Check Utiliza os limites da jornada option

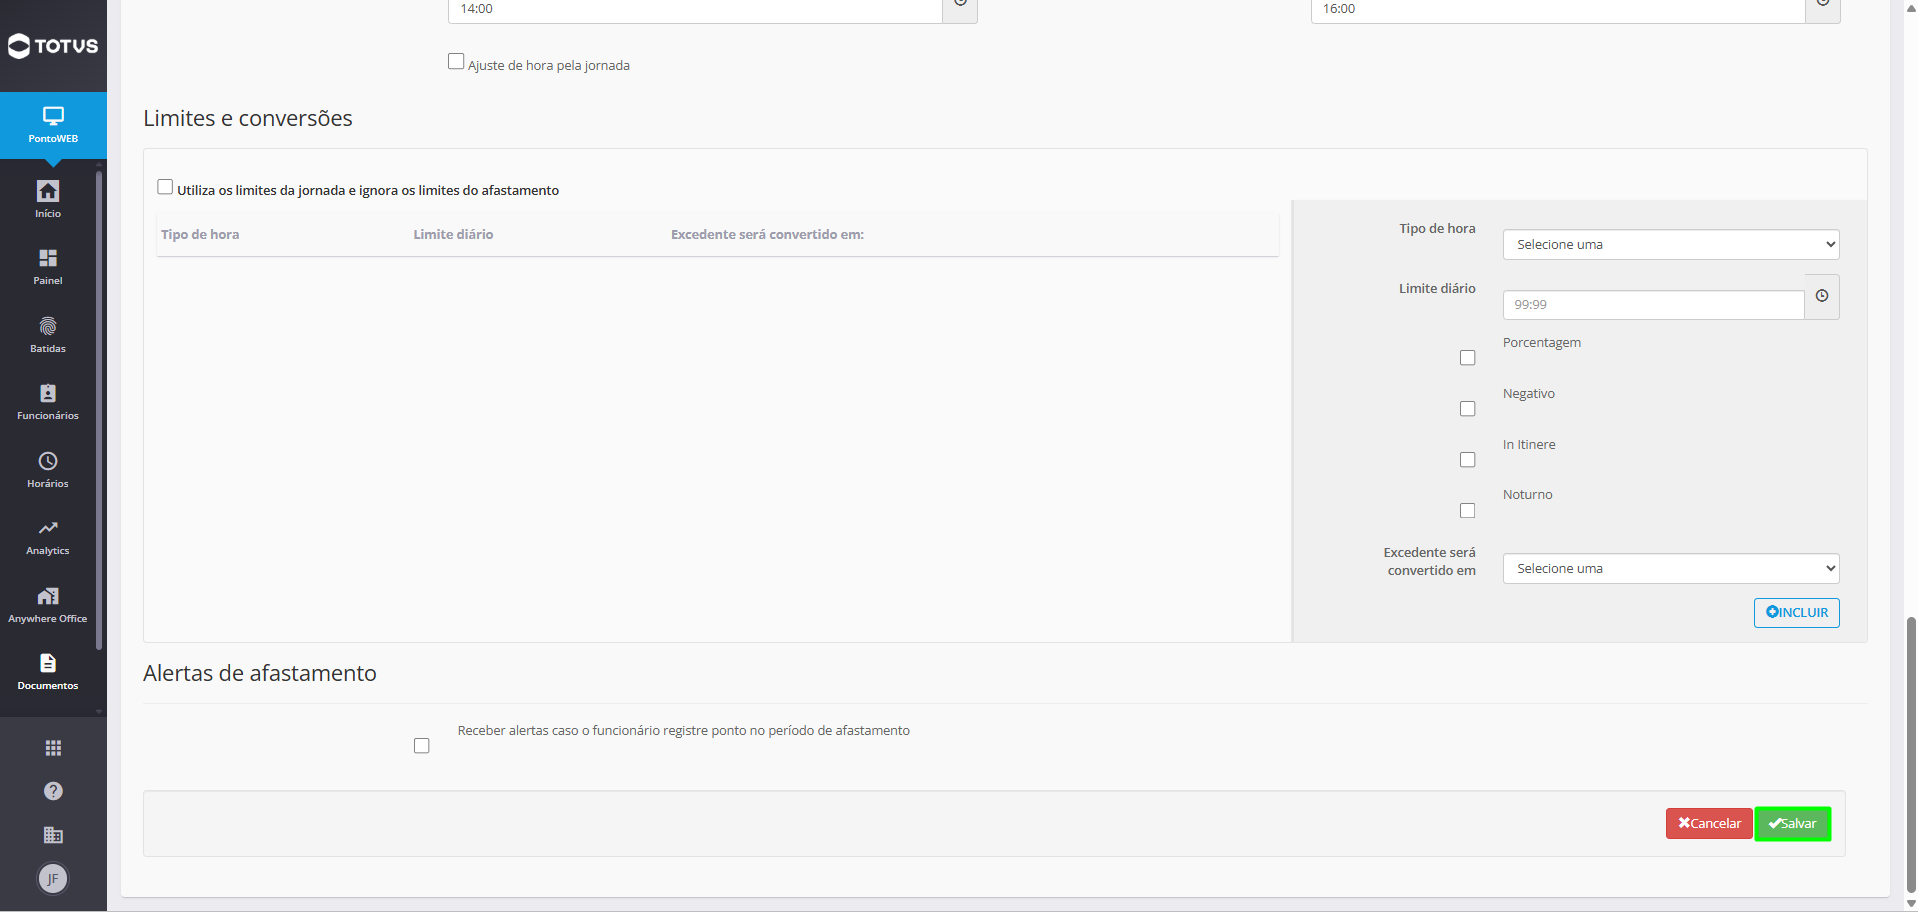(165, 187)
